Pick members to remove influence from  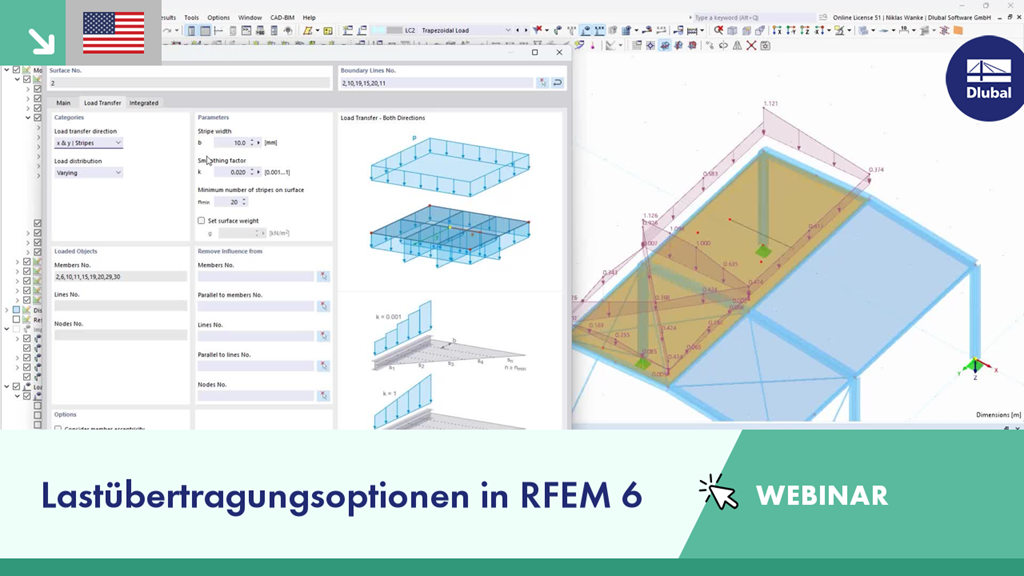pyautogui.click(x=323, y=277)
